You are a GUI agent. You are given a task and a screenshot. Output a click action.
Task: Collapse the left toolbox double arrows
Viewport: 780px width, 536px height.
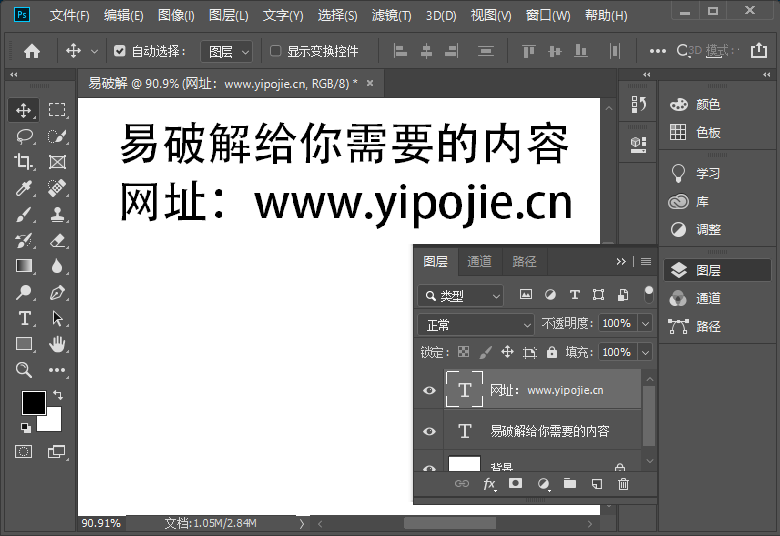point(14,75)
